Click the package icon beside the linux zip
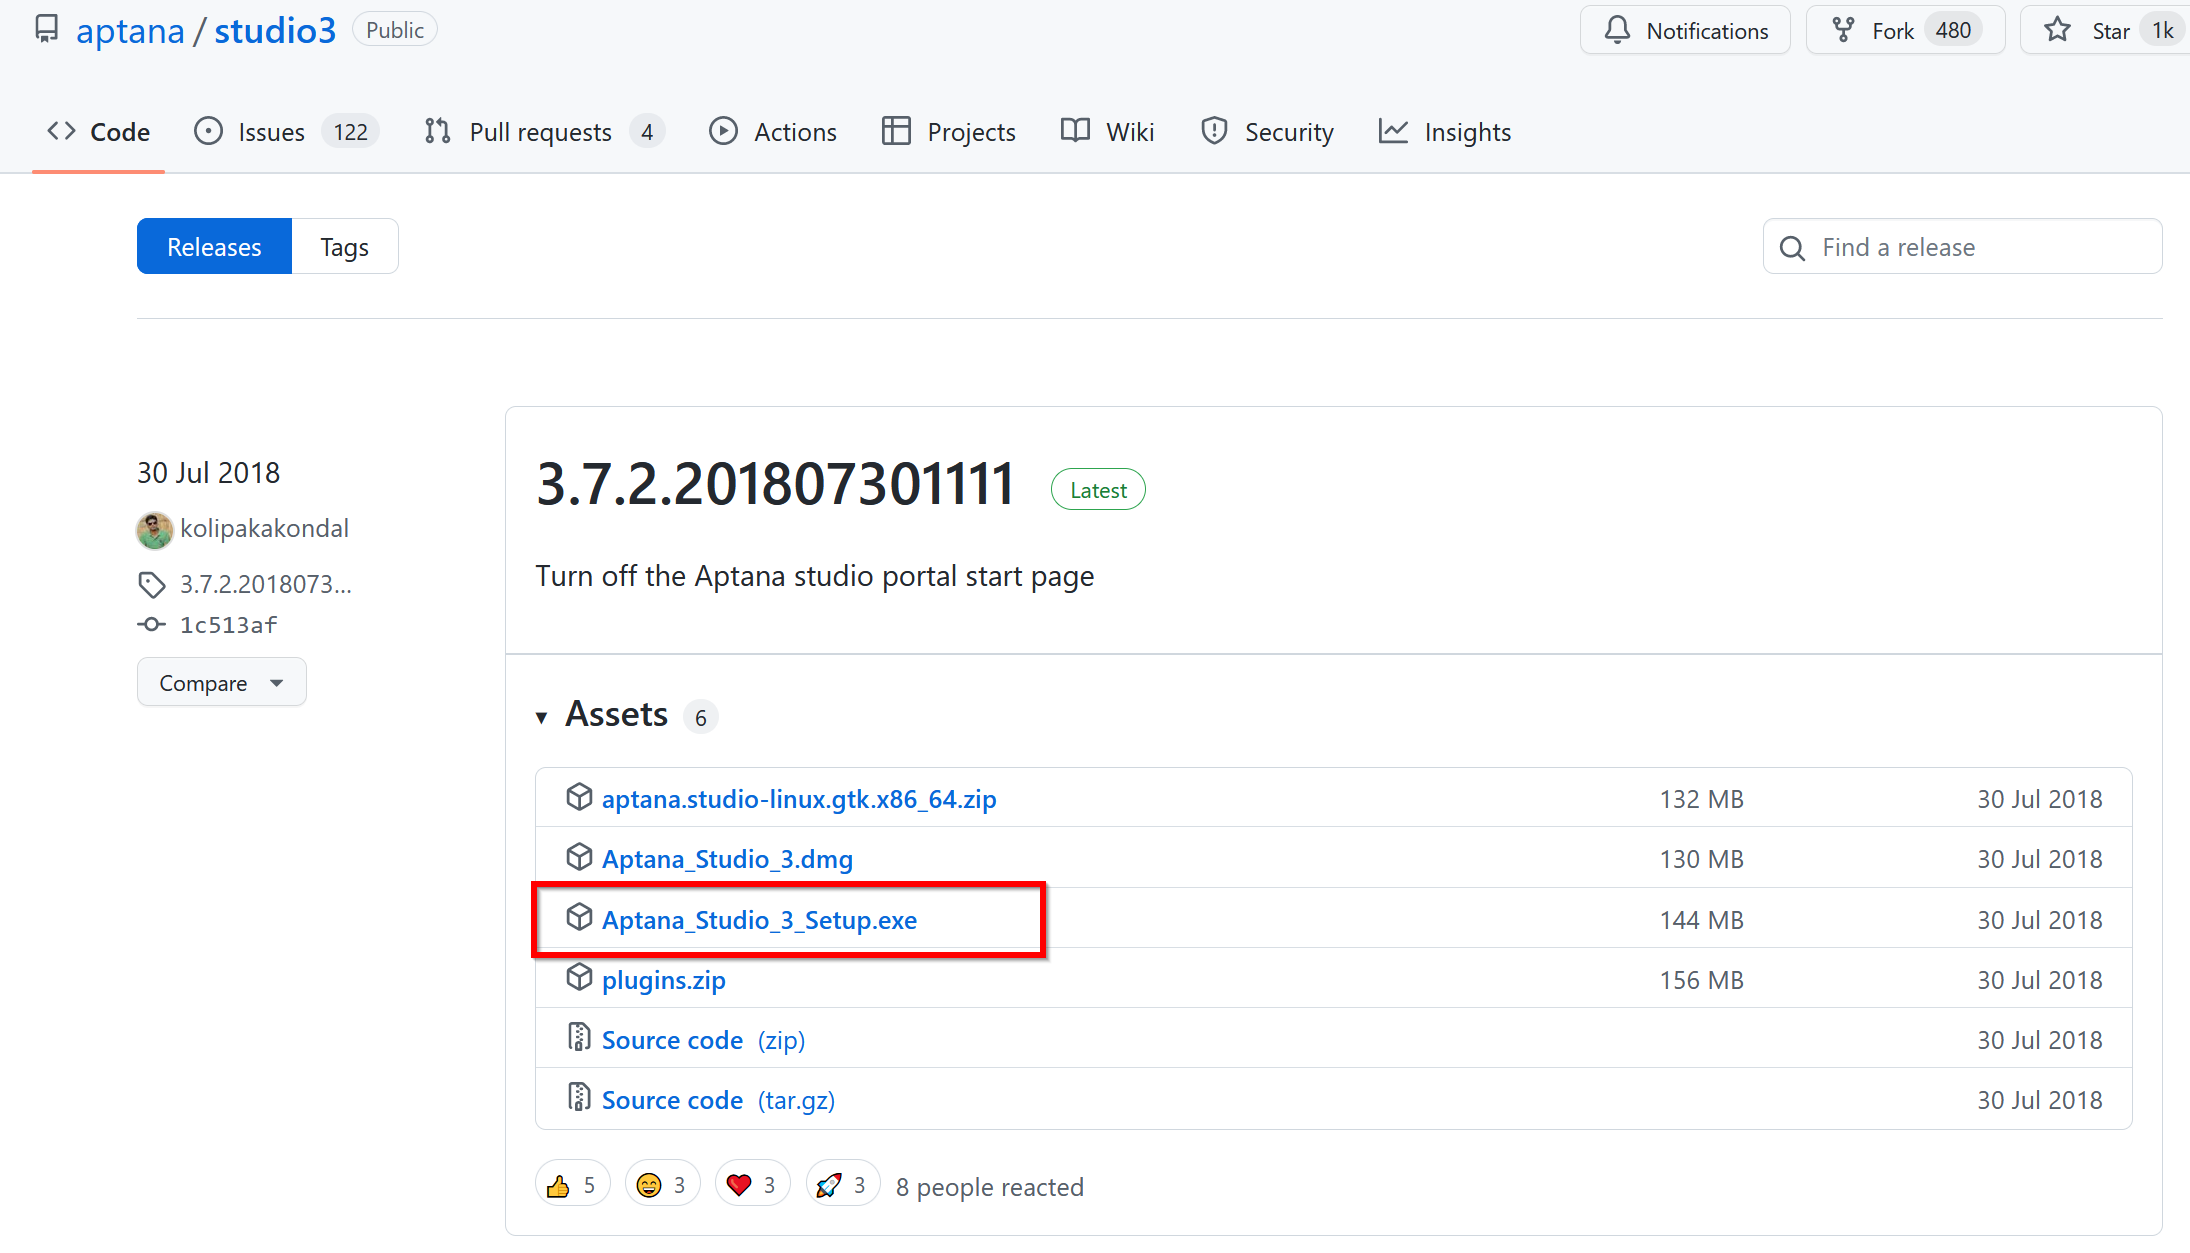 [x=579, y=797]
